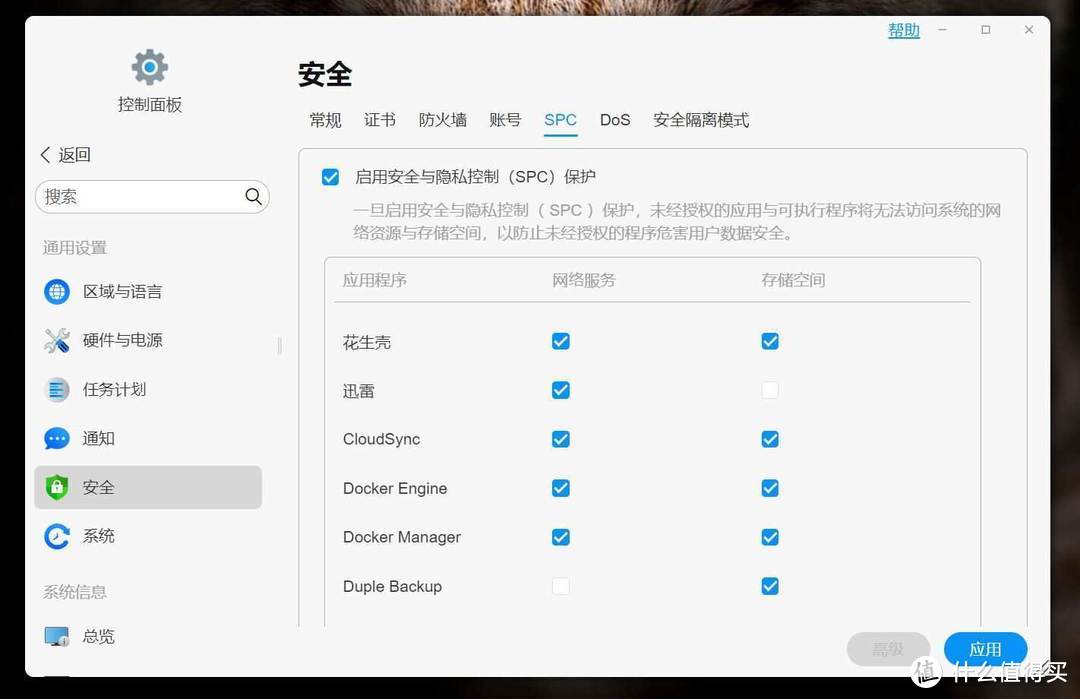This screenshot has width=1080, height=699.
Task: Select 区域与语言 in sidebar
Action: (148, 291)
